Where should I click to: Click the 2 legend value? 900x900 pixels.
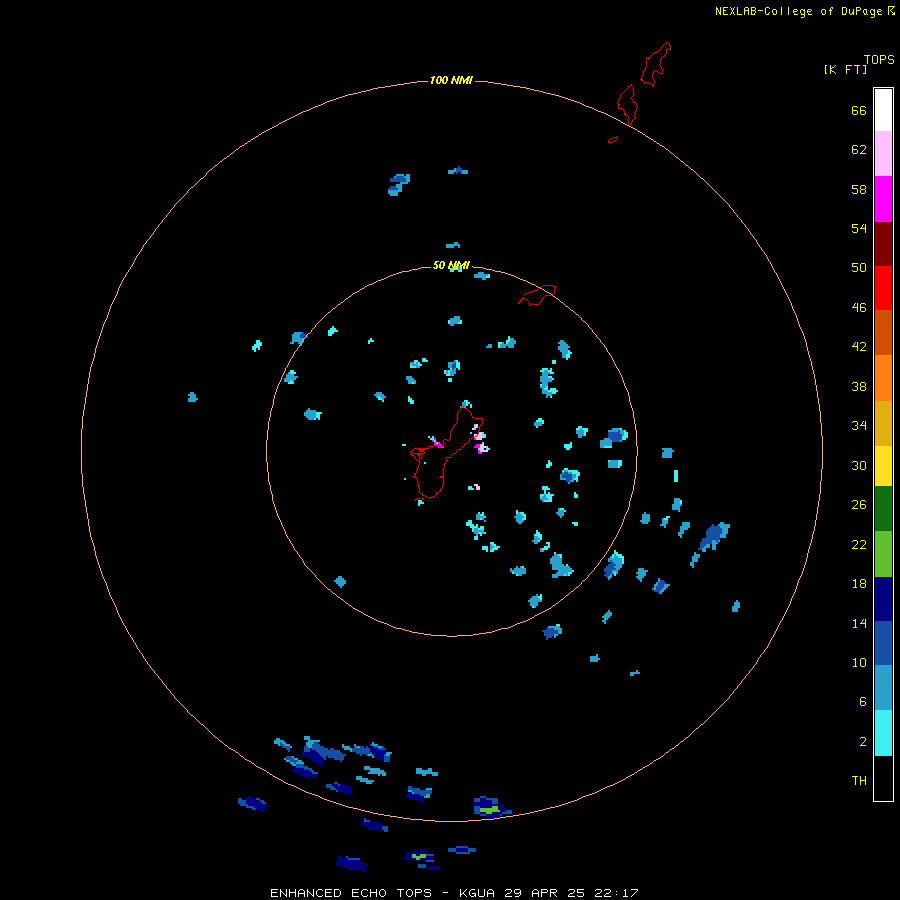pos(863,742)
